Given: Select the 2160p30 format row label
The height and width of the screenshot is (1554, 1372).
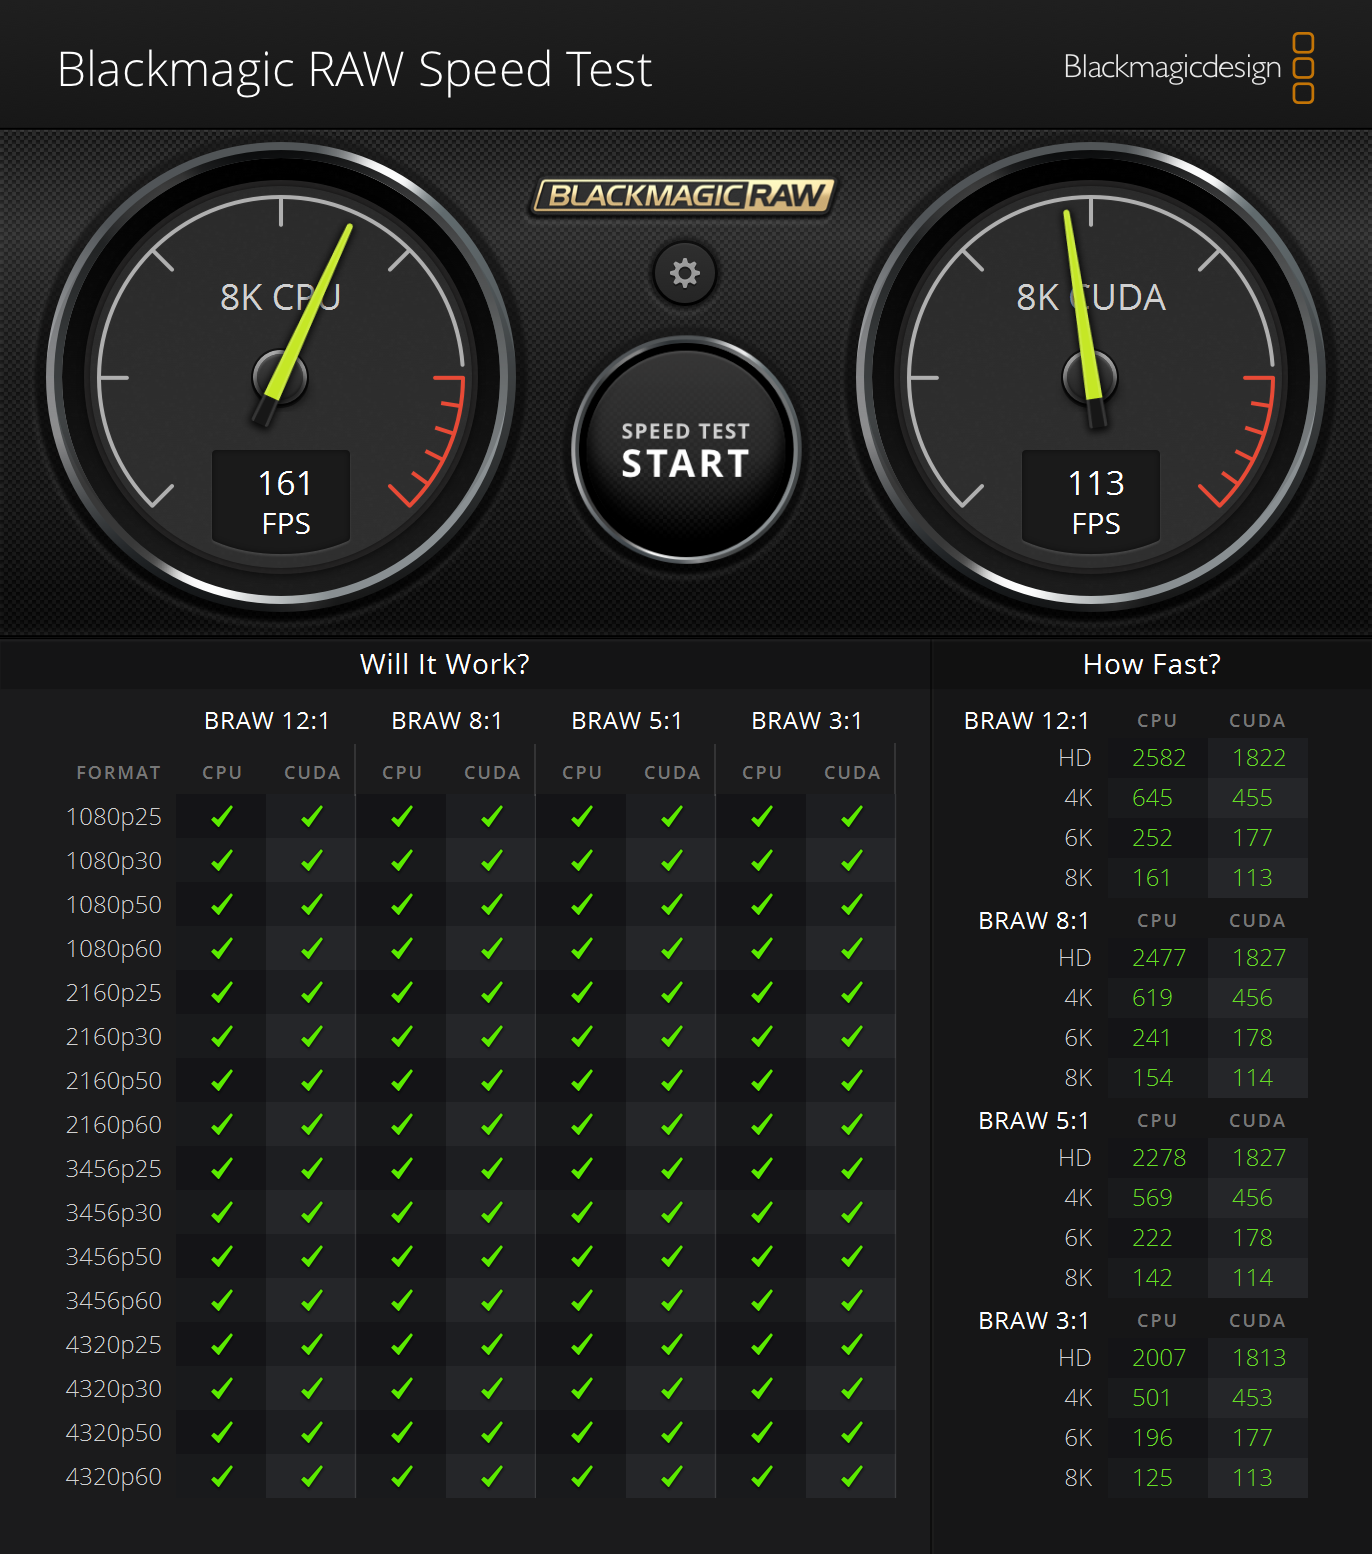Looking at the screenshot, I should (x=113, y=1038).
